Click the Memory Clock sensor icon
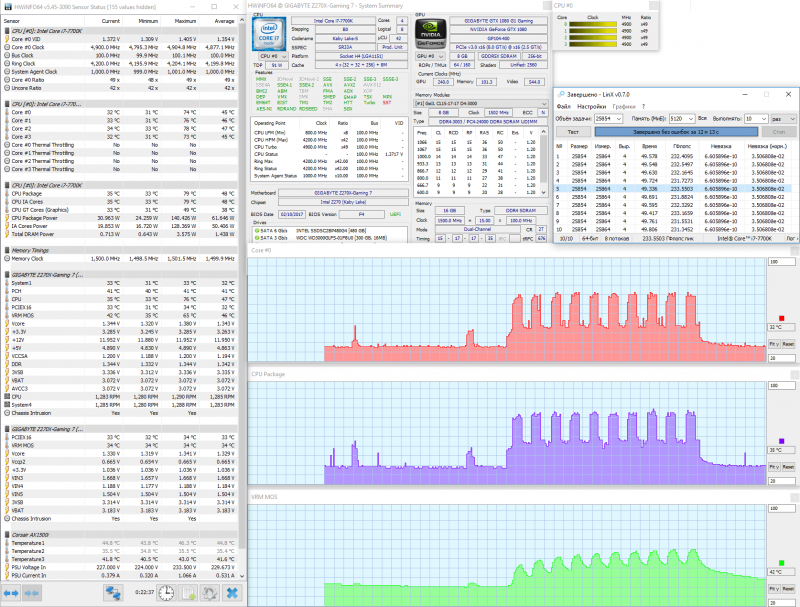Viewport: 800px width, 607px height. click(7, 259)
